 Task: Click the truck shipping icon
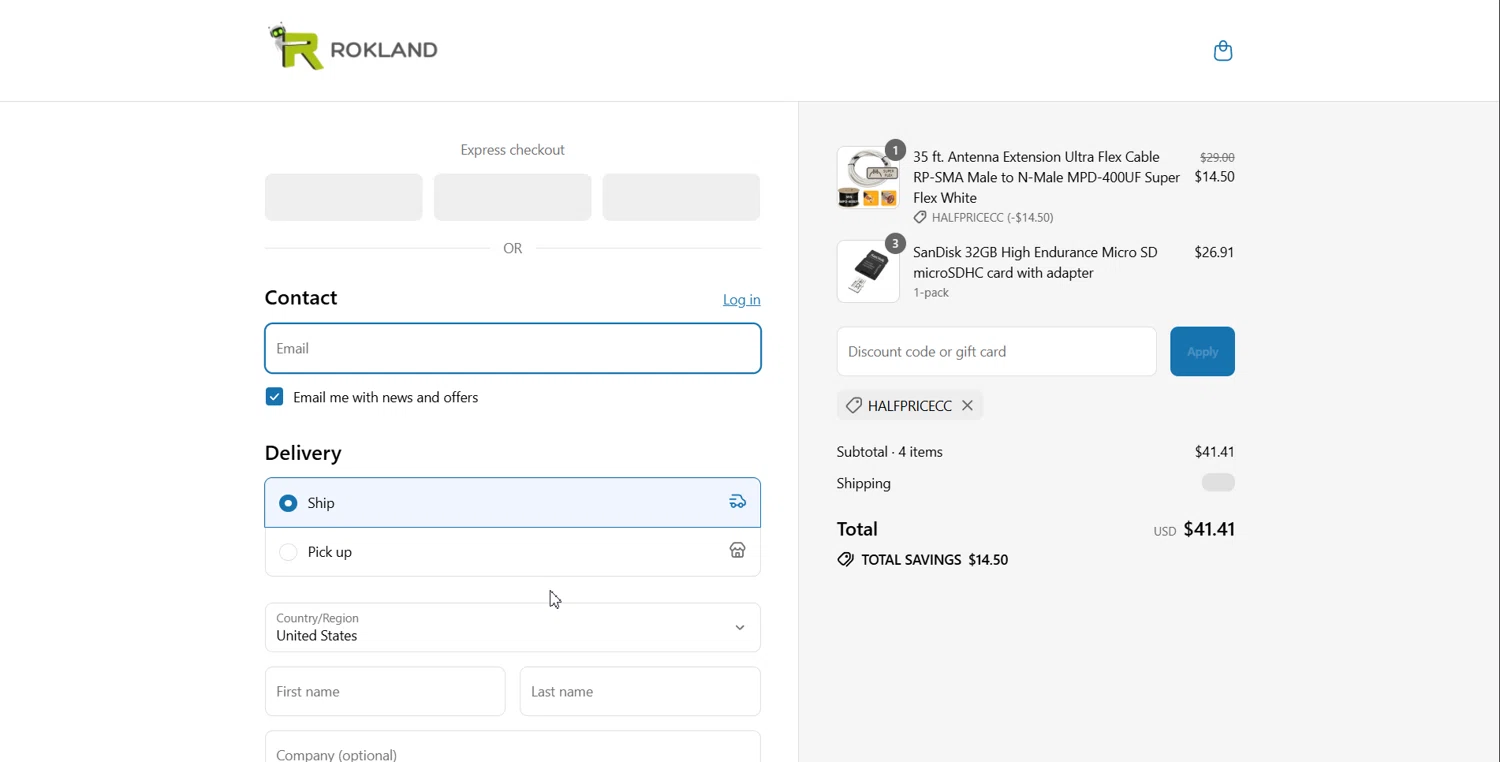(738, 502)
